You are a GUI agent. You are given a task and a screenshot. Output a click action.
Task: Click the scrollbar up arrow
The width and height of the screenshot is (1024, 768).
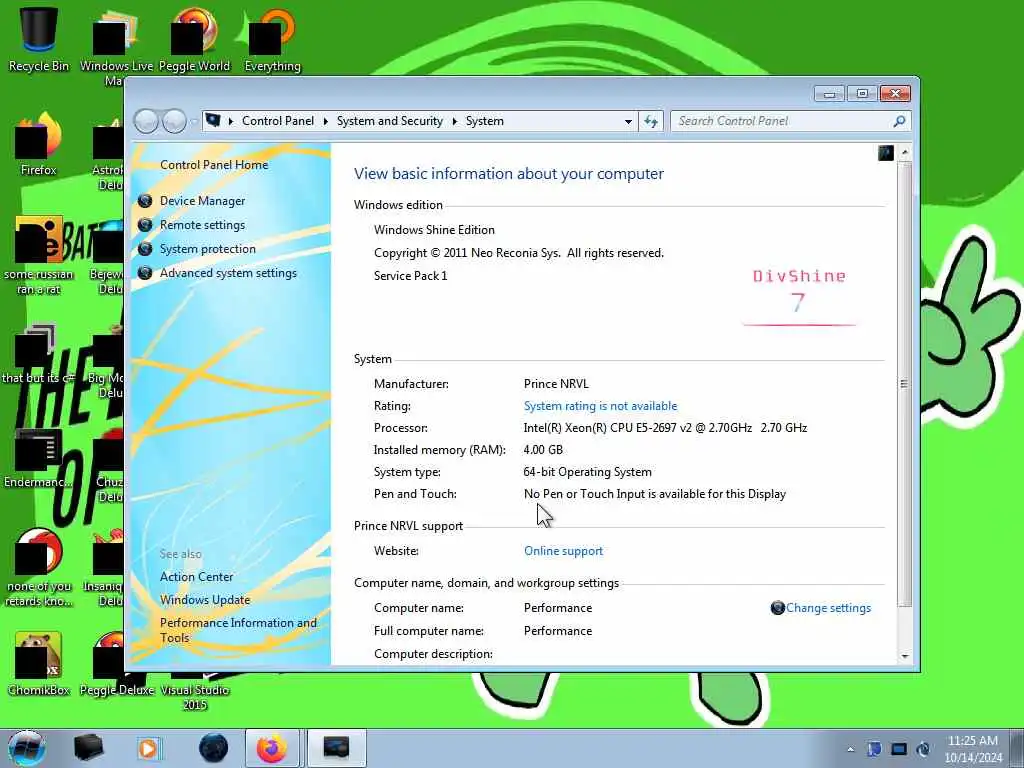click(x=904, y=152)
